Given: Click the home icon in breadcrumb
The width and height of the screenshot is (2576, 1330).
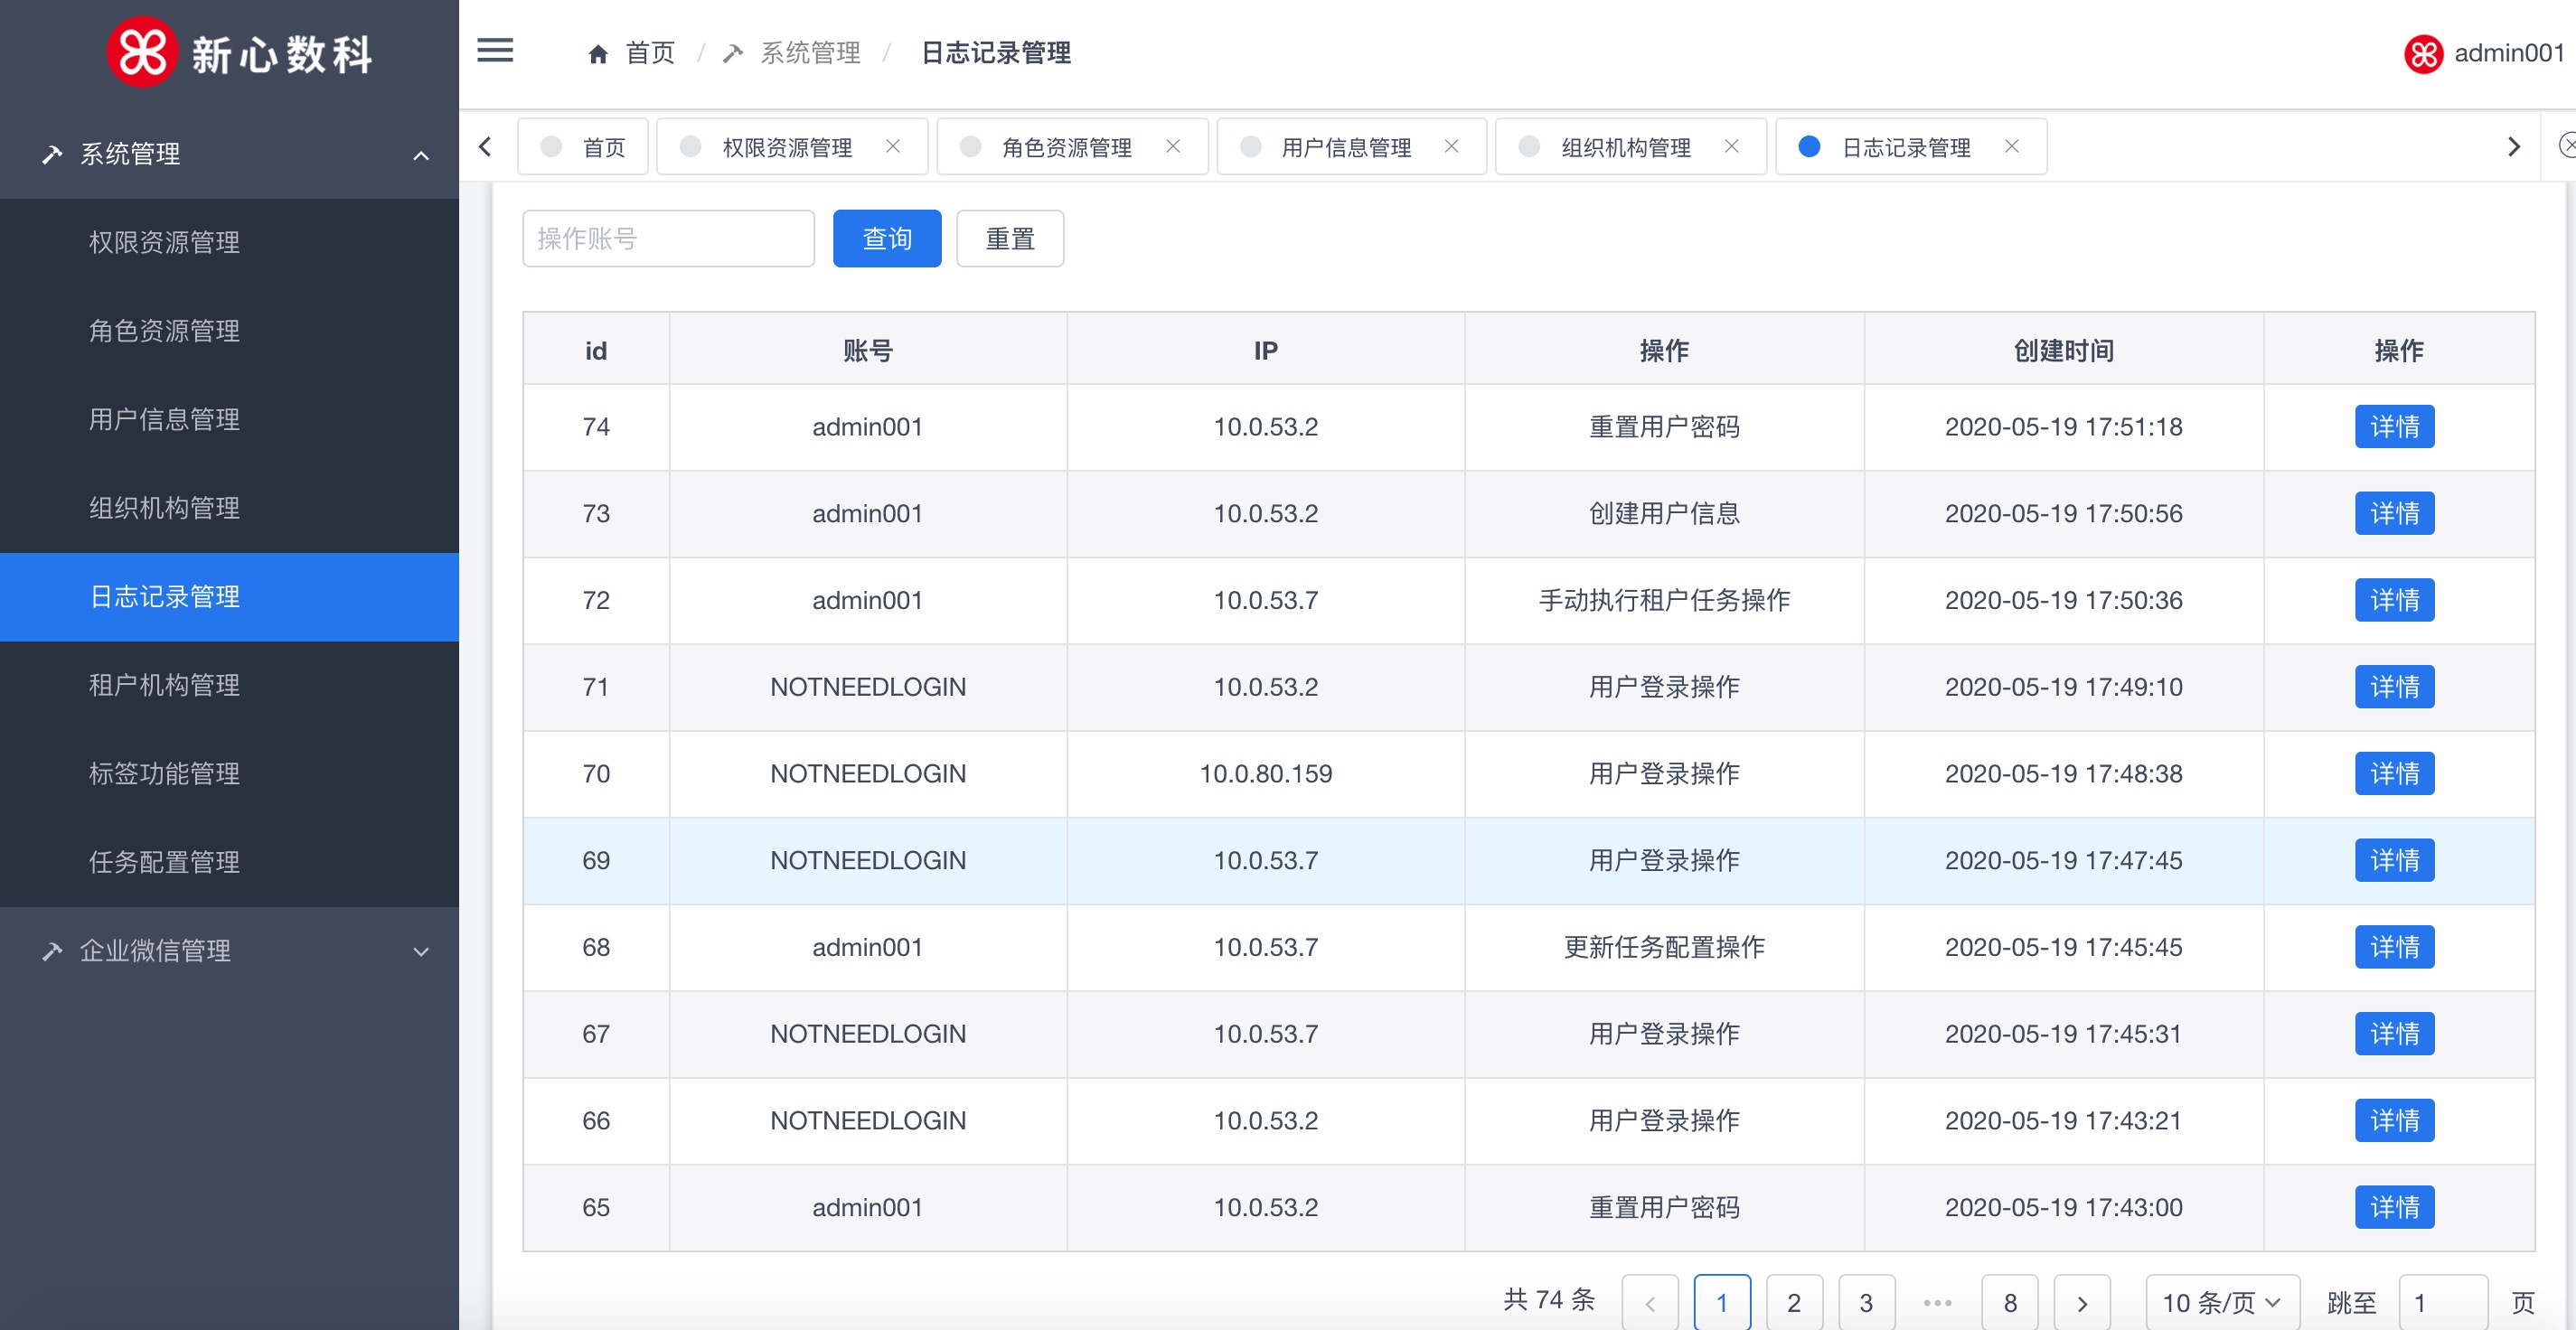Looking at the screenshot, I should click(598, 54).
